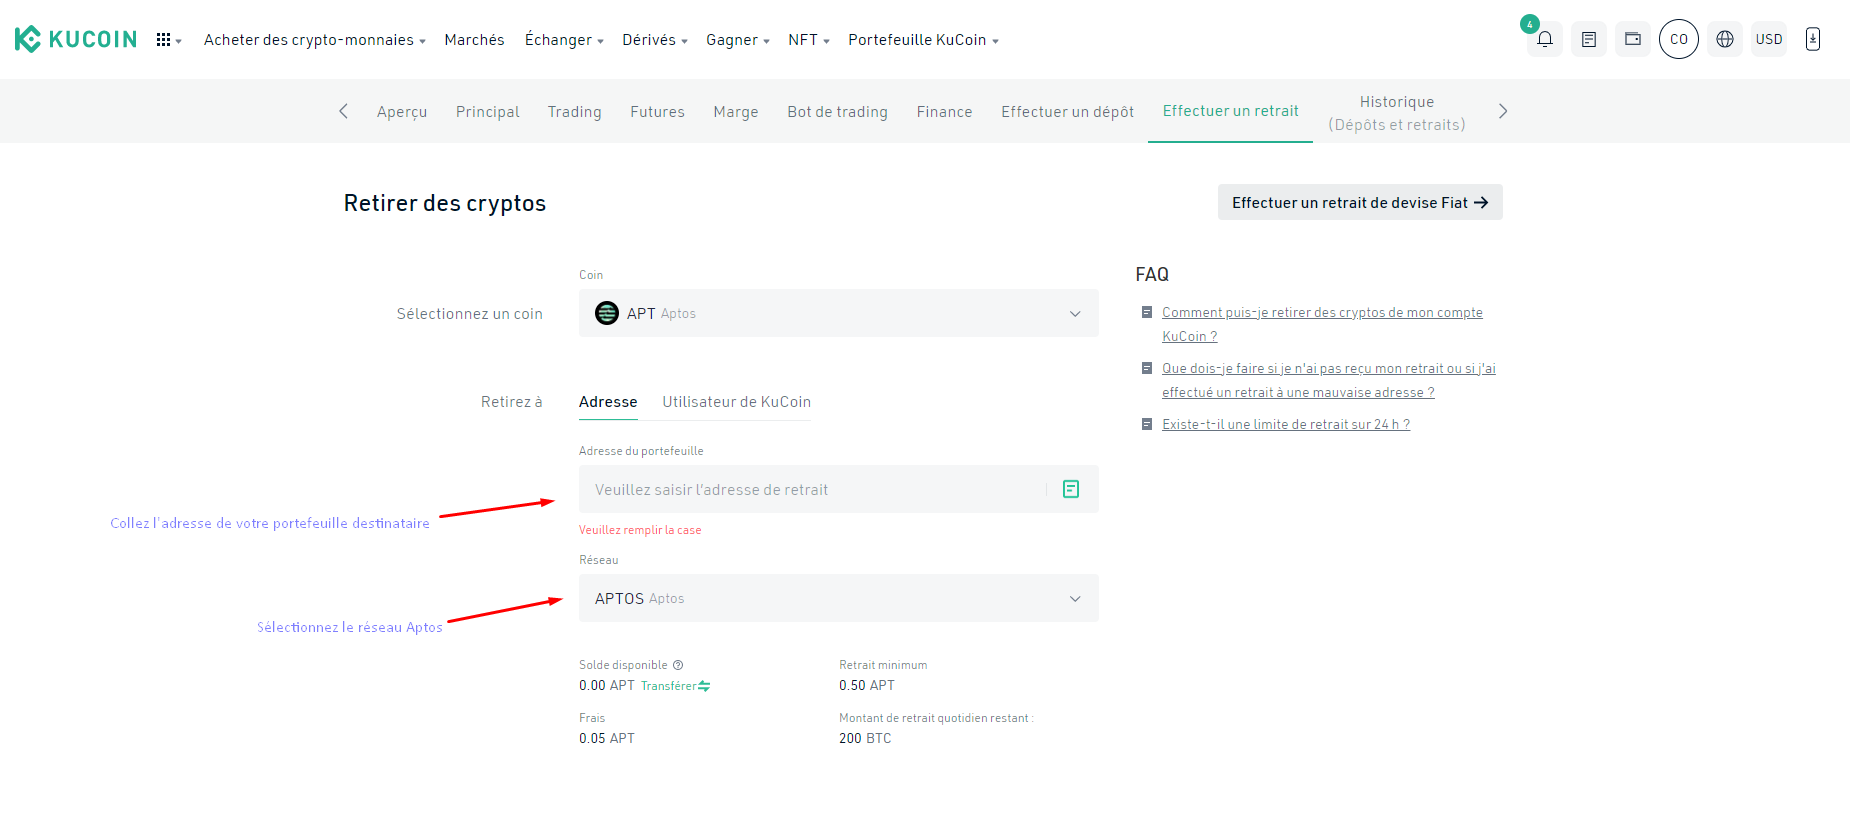1850x819 pixels.
Task: Open the CO account avatar
Action: click(x=1678, y=40)
